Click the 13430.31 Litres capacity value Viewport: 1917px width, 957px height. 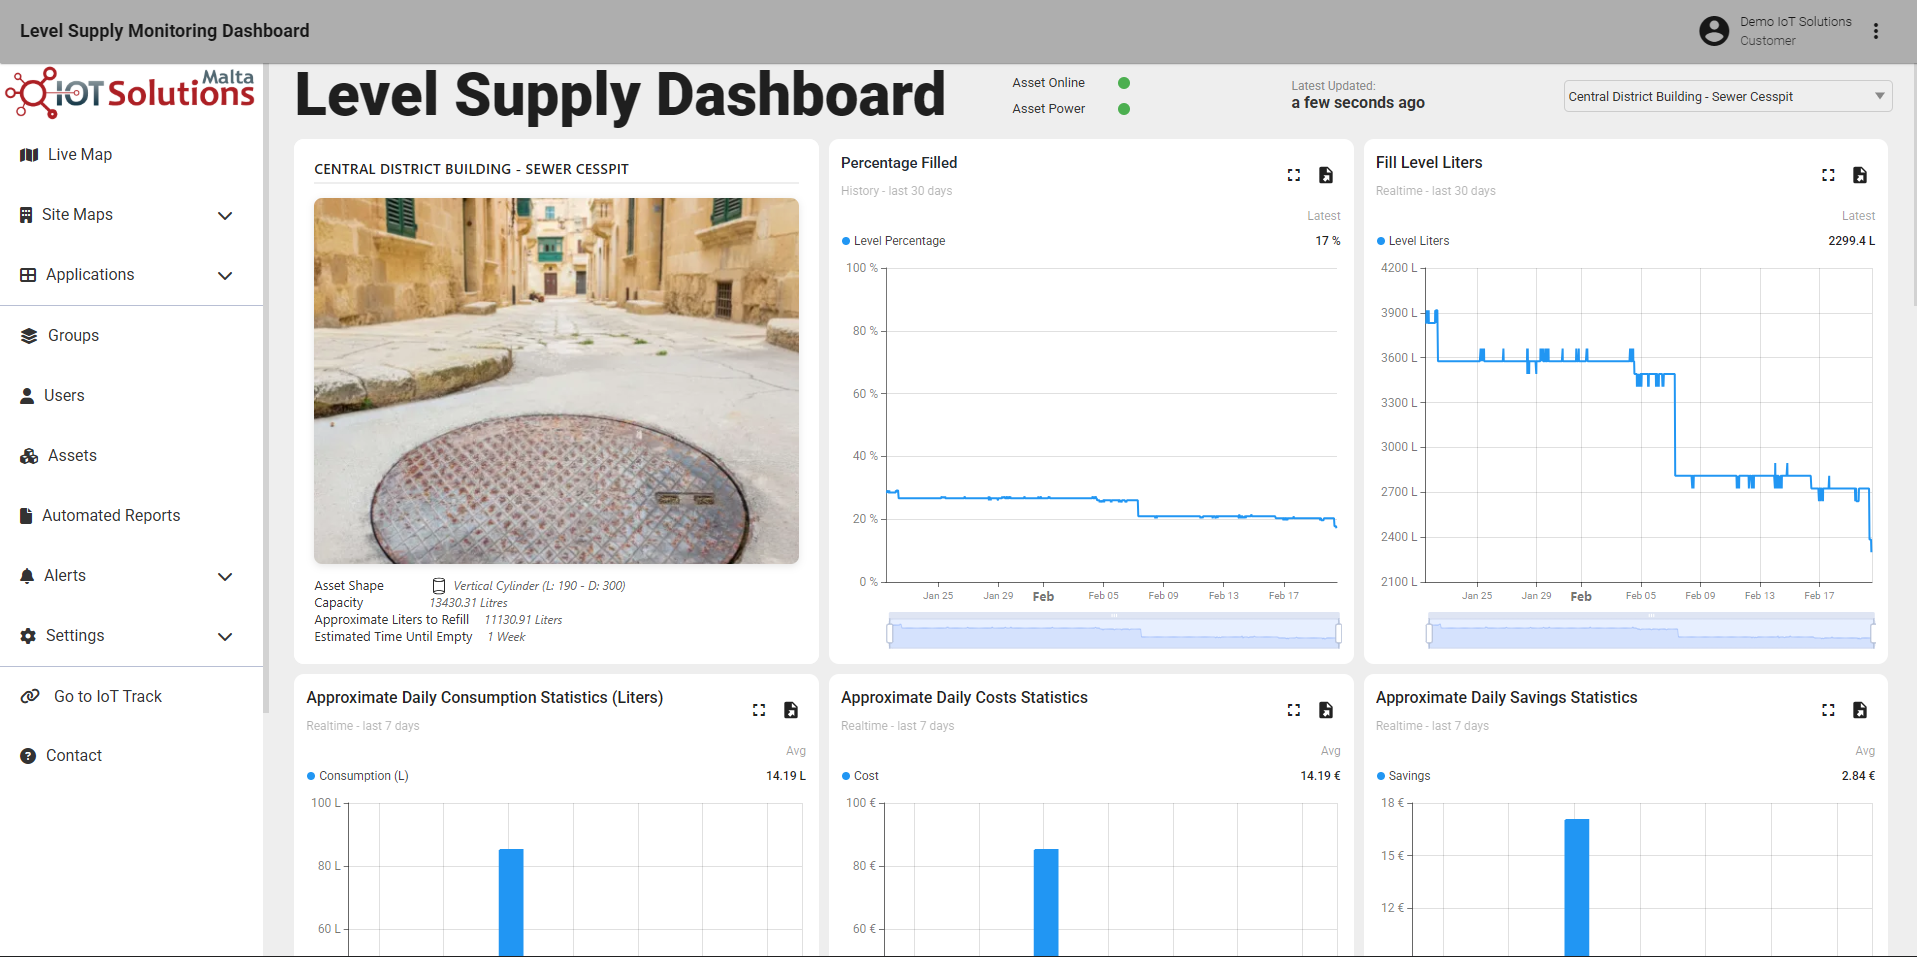pyautogui.click(x=468, y=603)
